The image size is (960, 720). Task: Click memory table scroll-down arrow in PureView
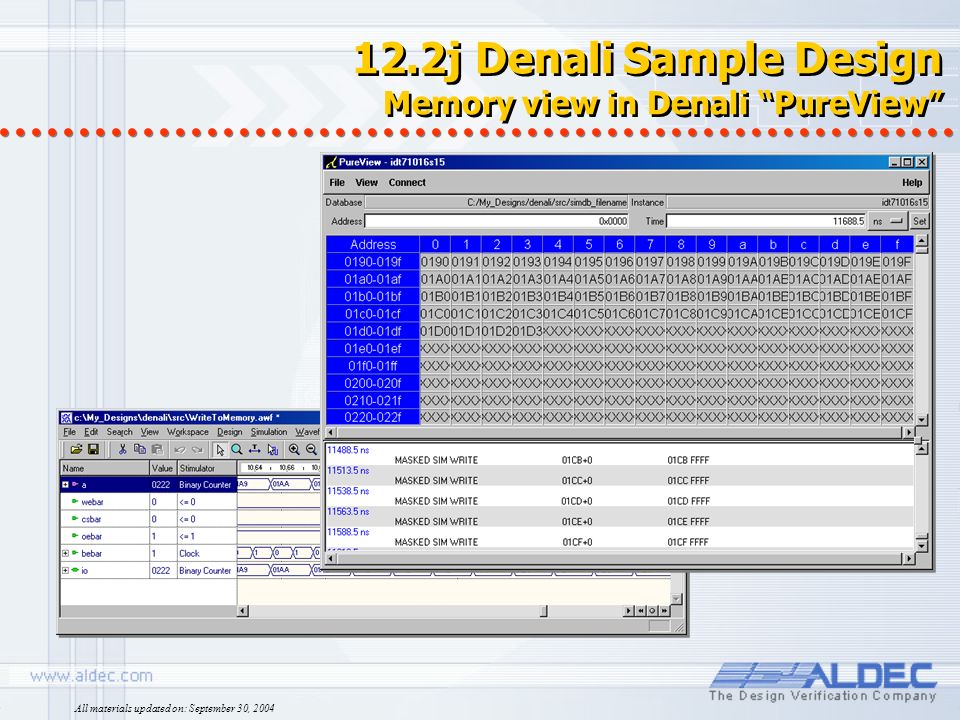(921, 419)
